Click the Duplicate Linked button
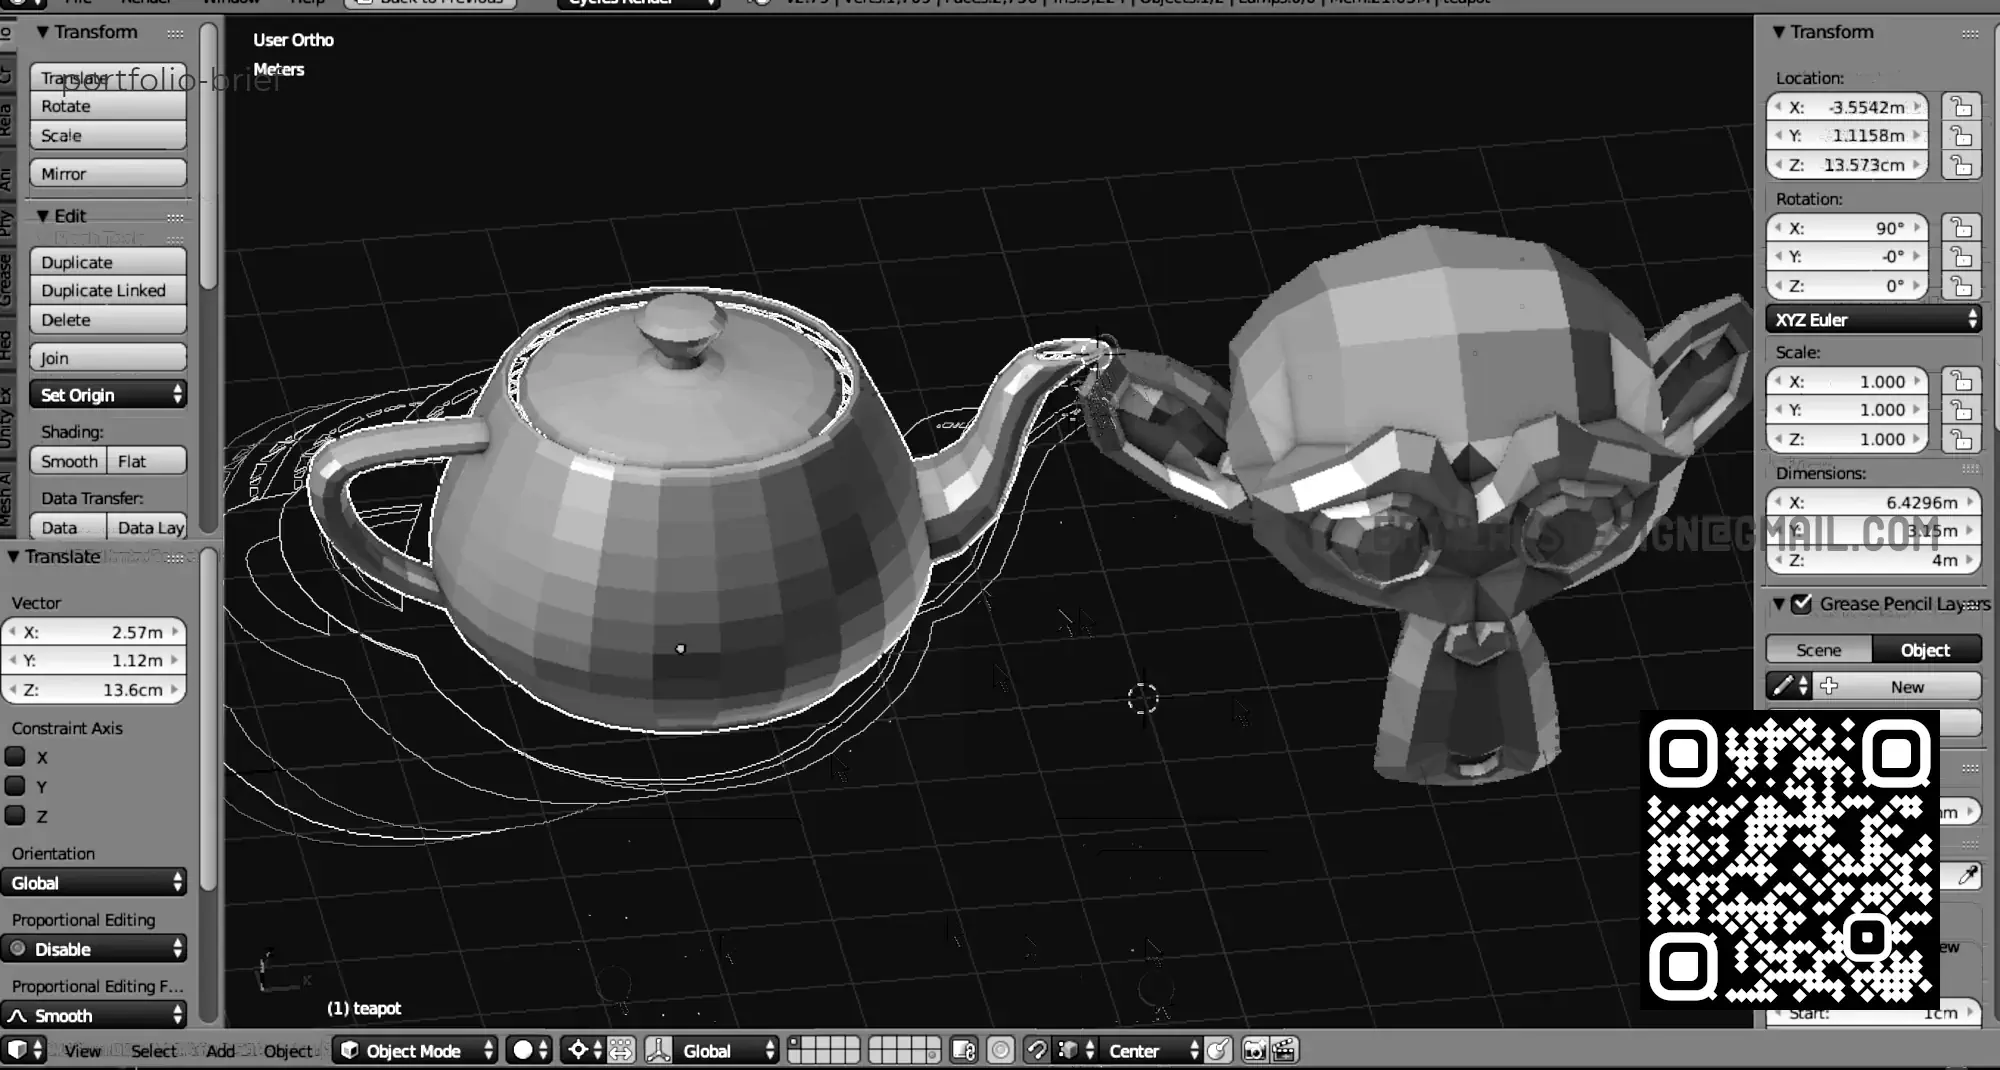 [108, 291]
